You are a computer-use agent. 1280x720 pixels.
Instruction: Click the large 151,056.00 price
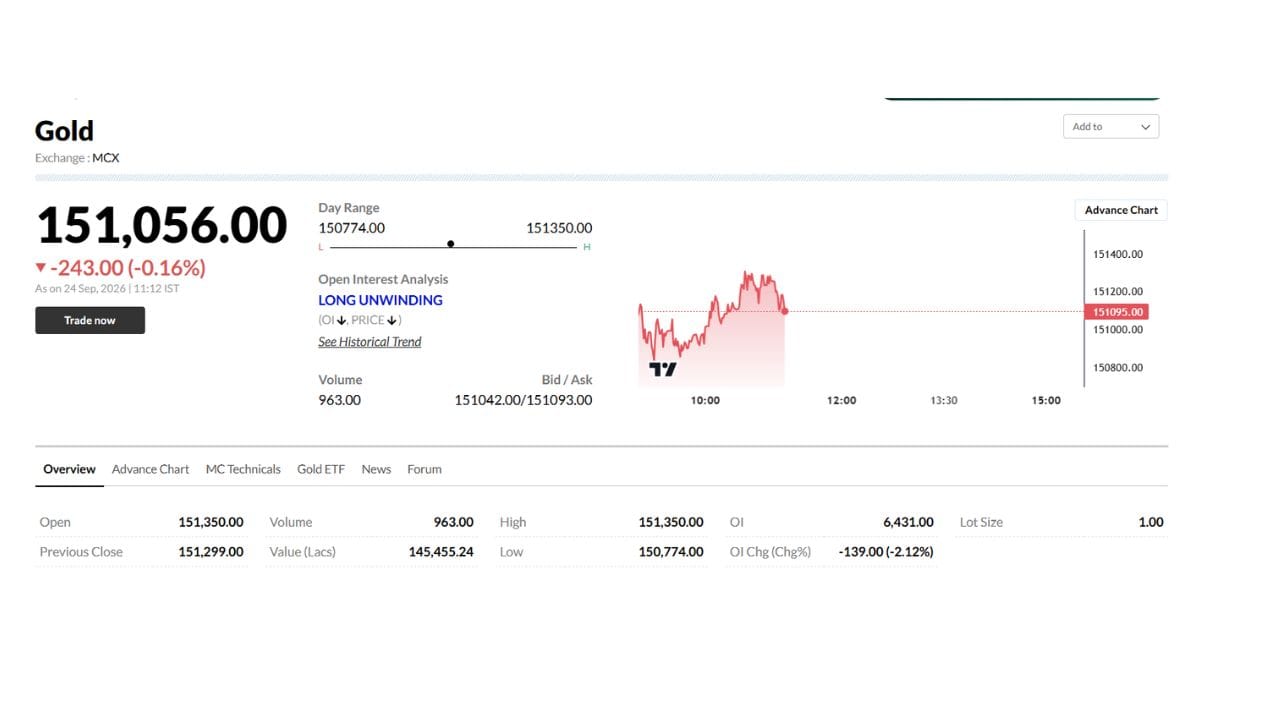tap(162, 225)
